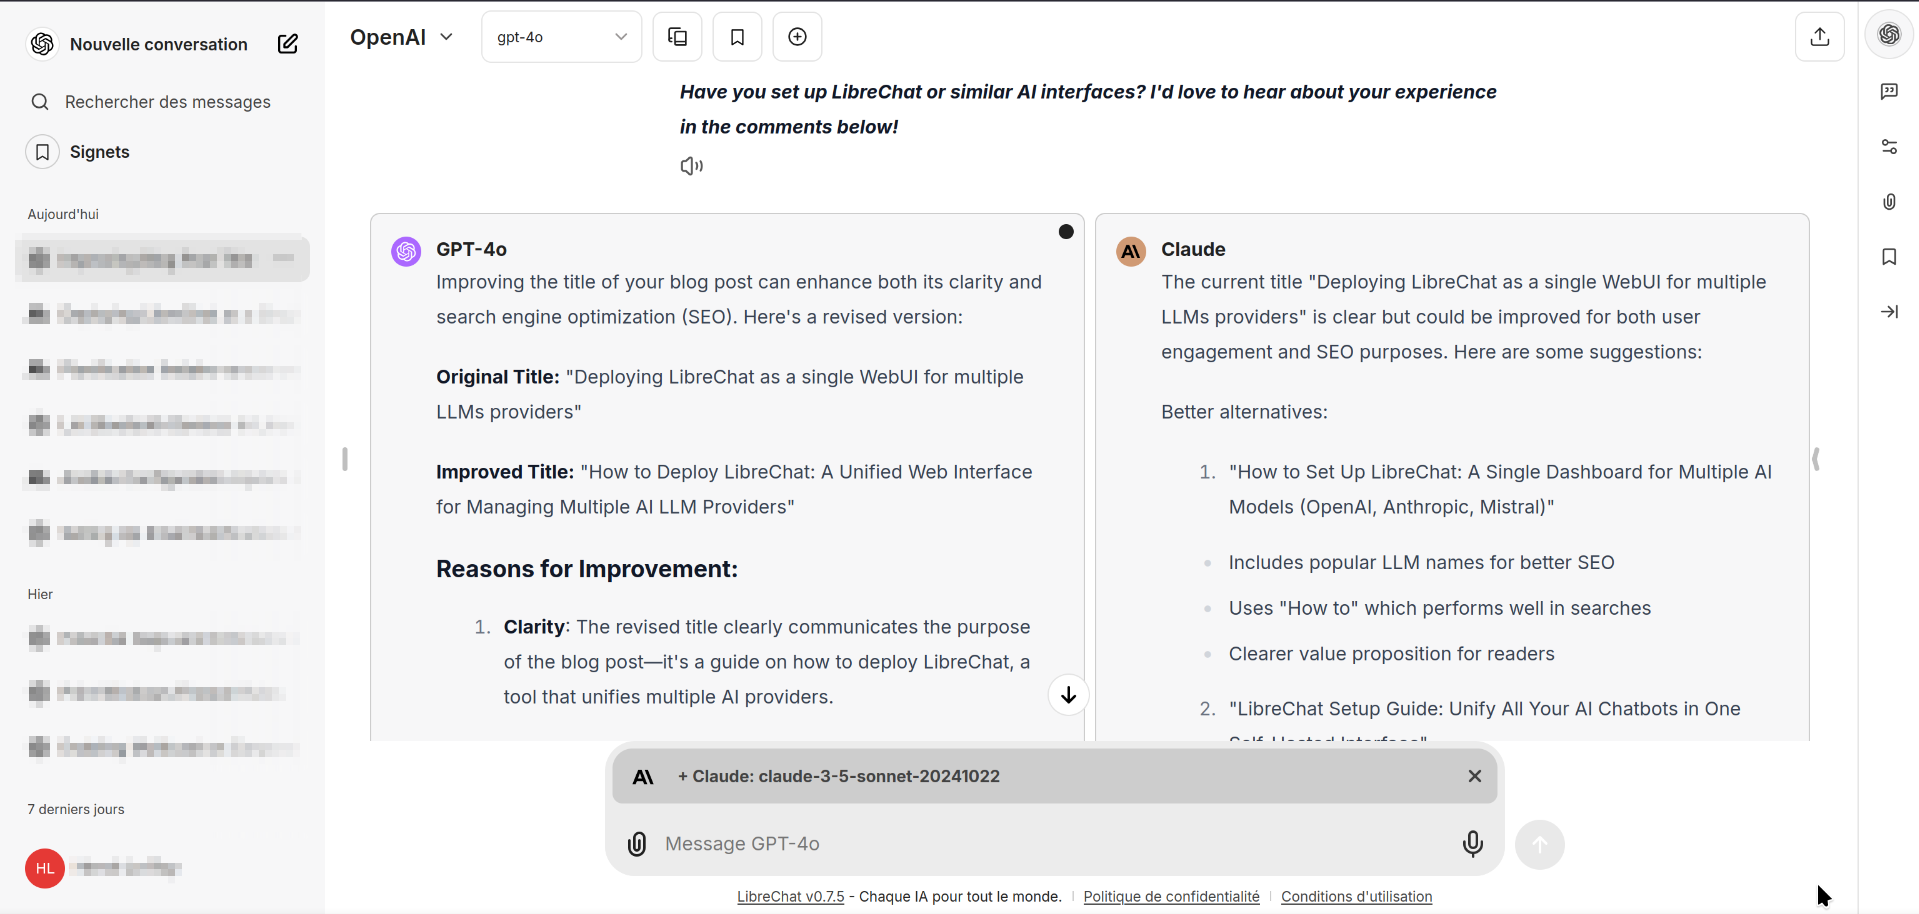Click the "7 derniers jours" section label
Image resolution: width=1919 pixels, height=914 pixels.
[76, 809]
